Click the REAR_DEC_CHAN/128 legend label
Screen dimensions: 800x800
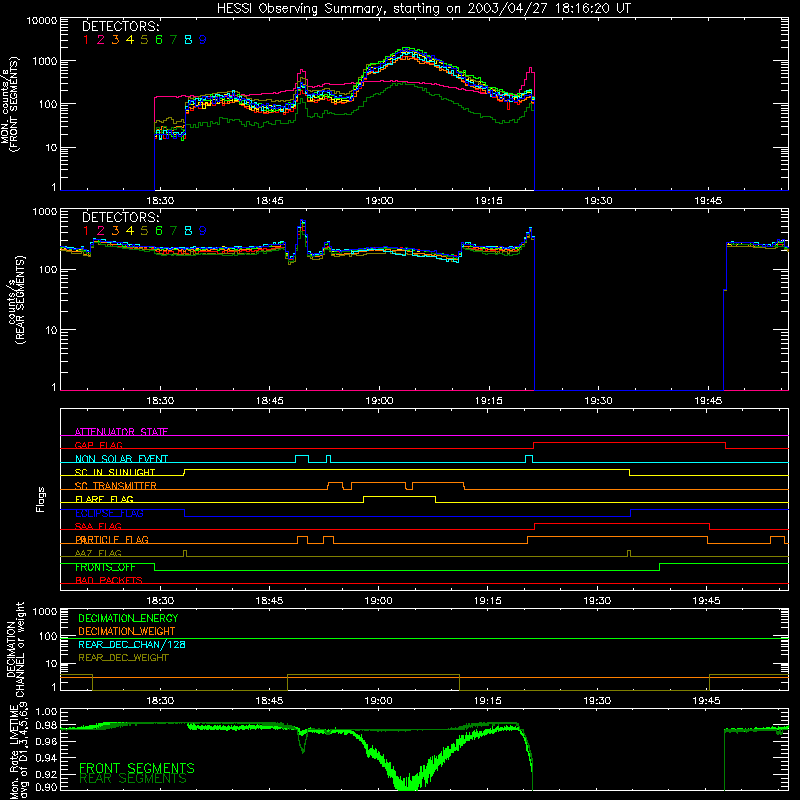pos(132,645)
